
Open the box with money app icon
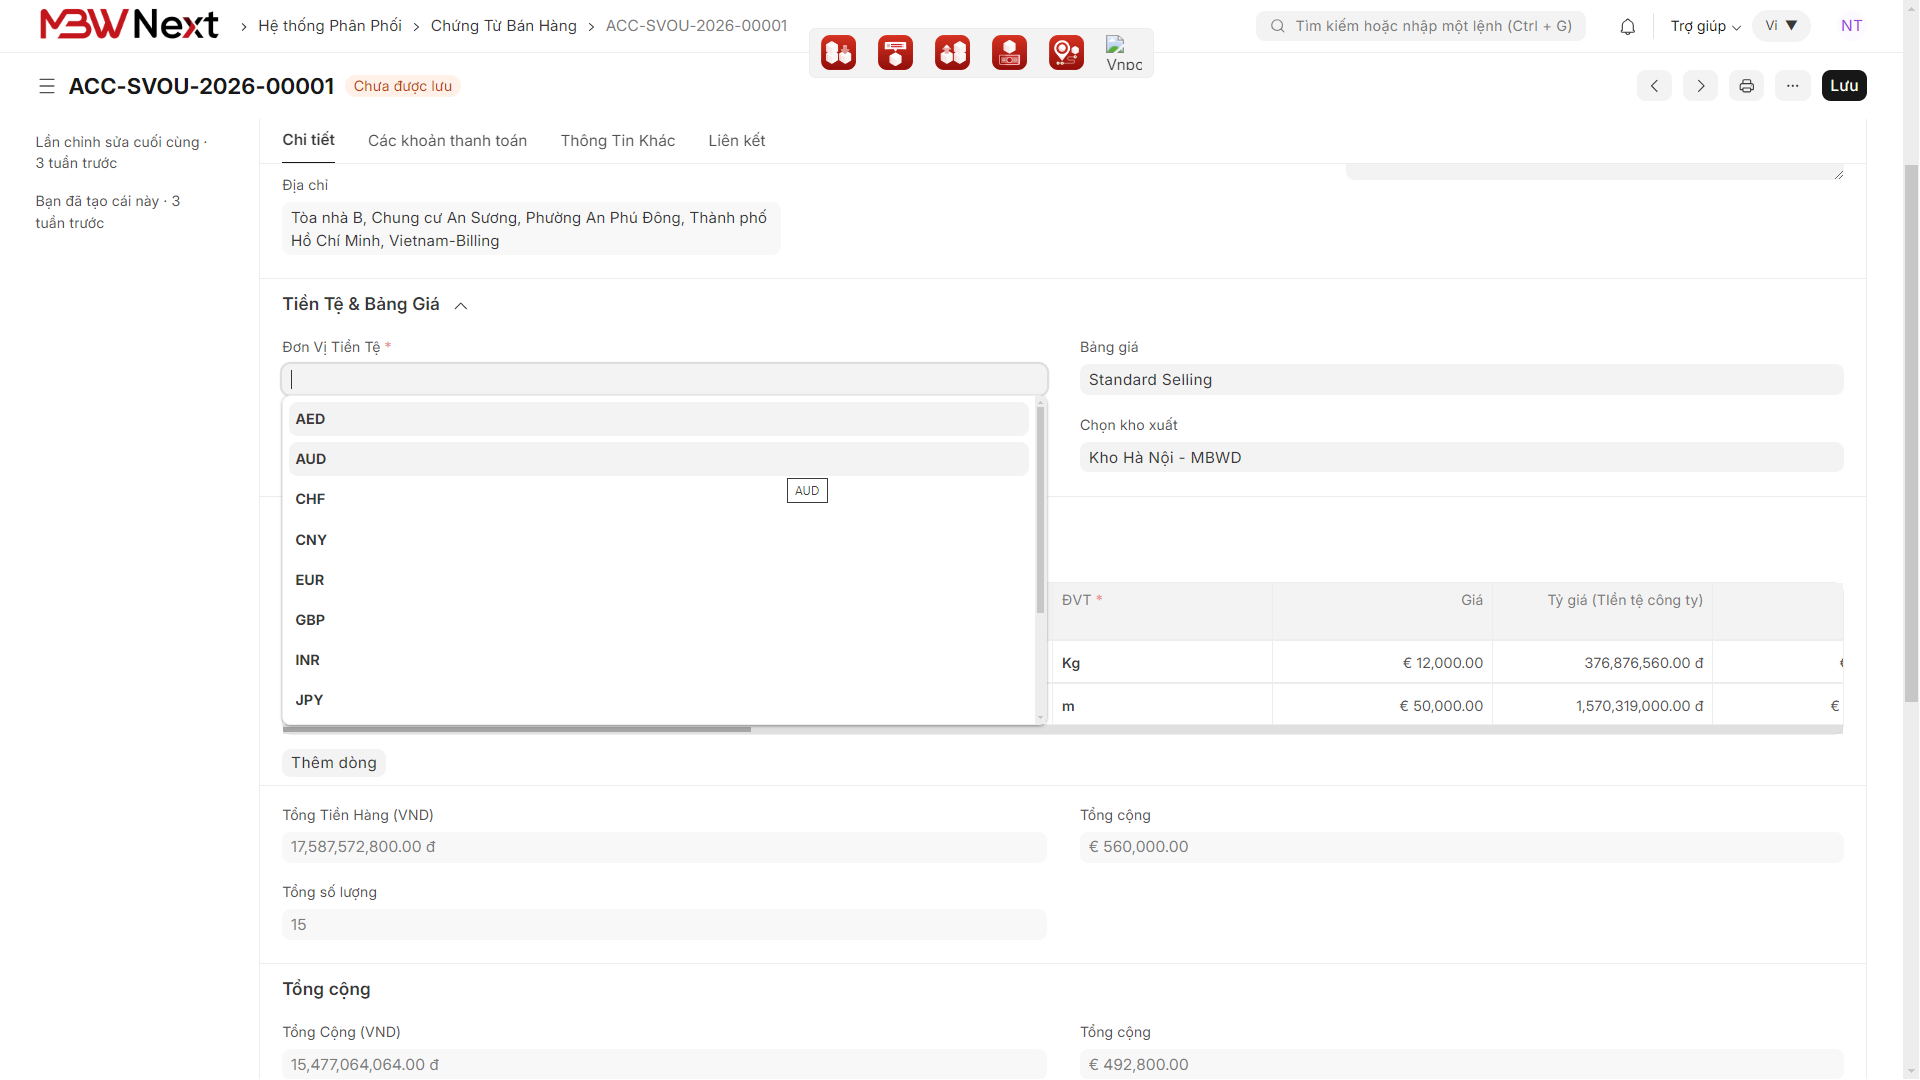point(1009,52)
